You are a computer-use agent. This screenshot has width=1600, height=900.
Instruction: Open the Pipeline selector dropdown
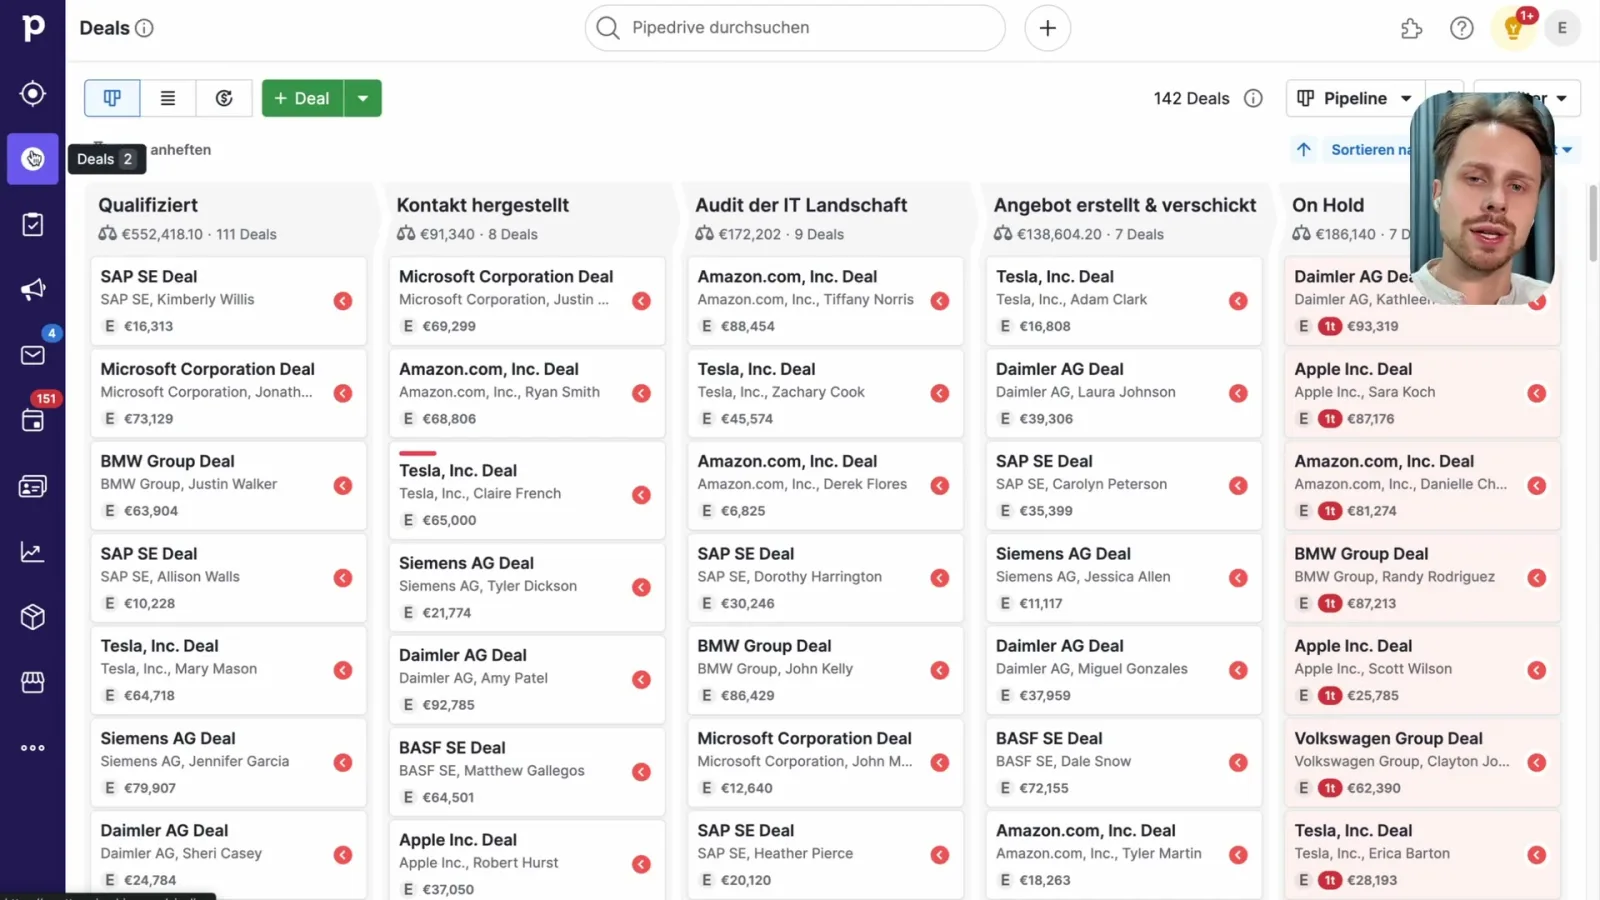(x=1354, y=98)
